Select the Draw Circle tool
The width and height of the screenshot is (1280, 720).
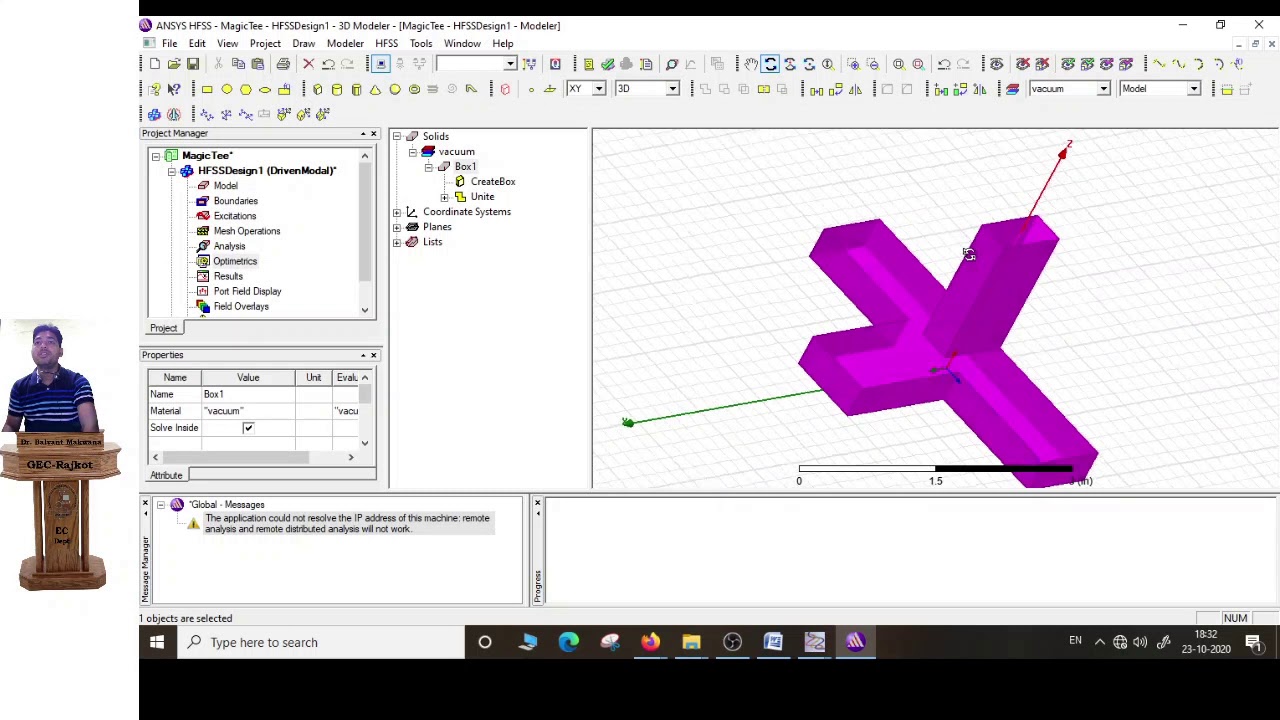(x=226, y=89)
